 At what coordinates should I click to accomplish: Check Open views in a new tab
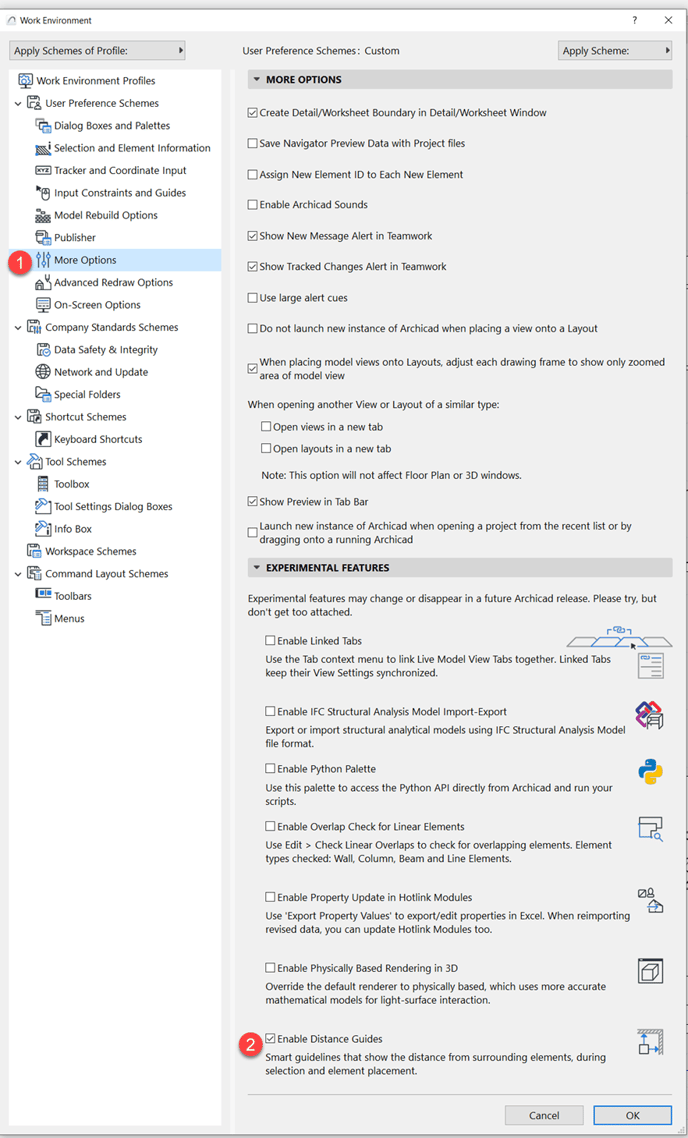pyautogui.click(x=266, y=427)
